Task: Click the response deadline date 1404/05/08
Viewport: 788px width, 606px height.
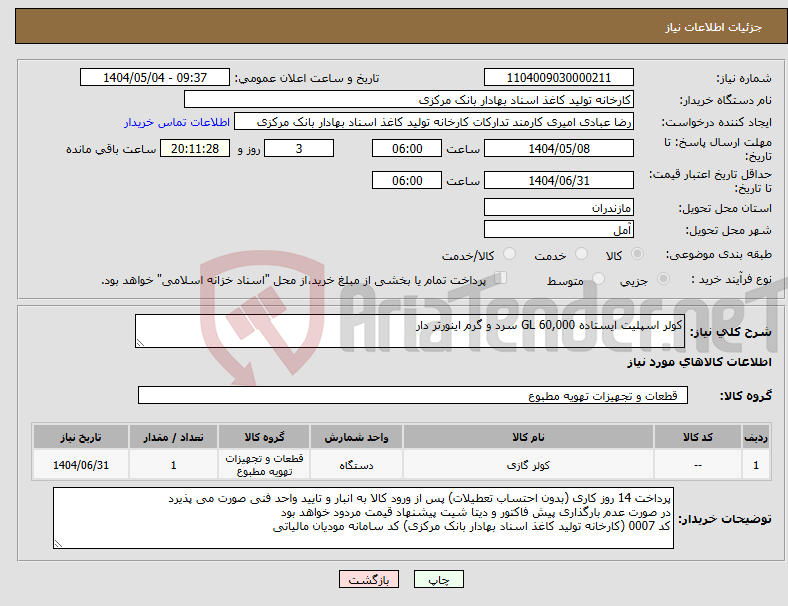Action: 558,149
